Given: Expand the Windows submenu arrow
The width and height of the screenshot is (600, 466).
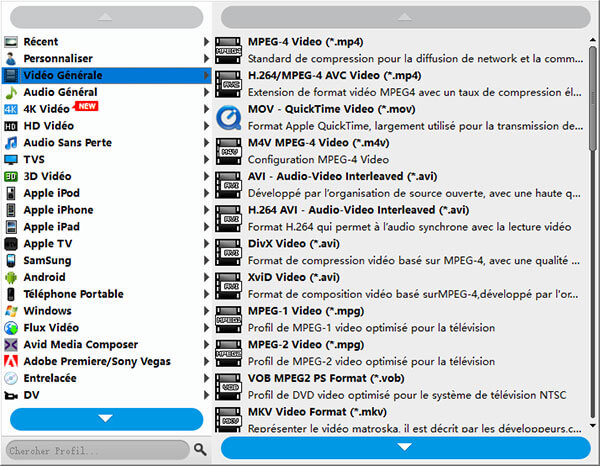Looking at the screenshot, I should [206, 311].
